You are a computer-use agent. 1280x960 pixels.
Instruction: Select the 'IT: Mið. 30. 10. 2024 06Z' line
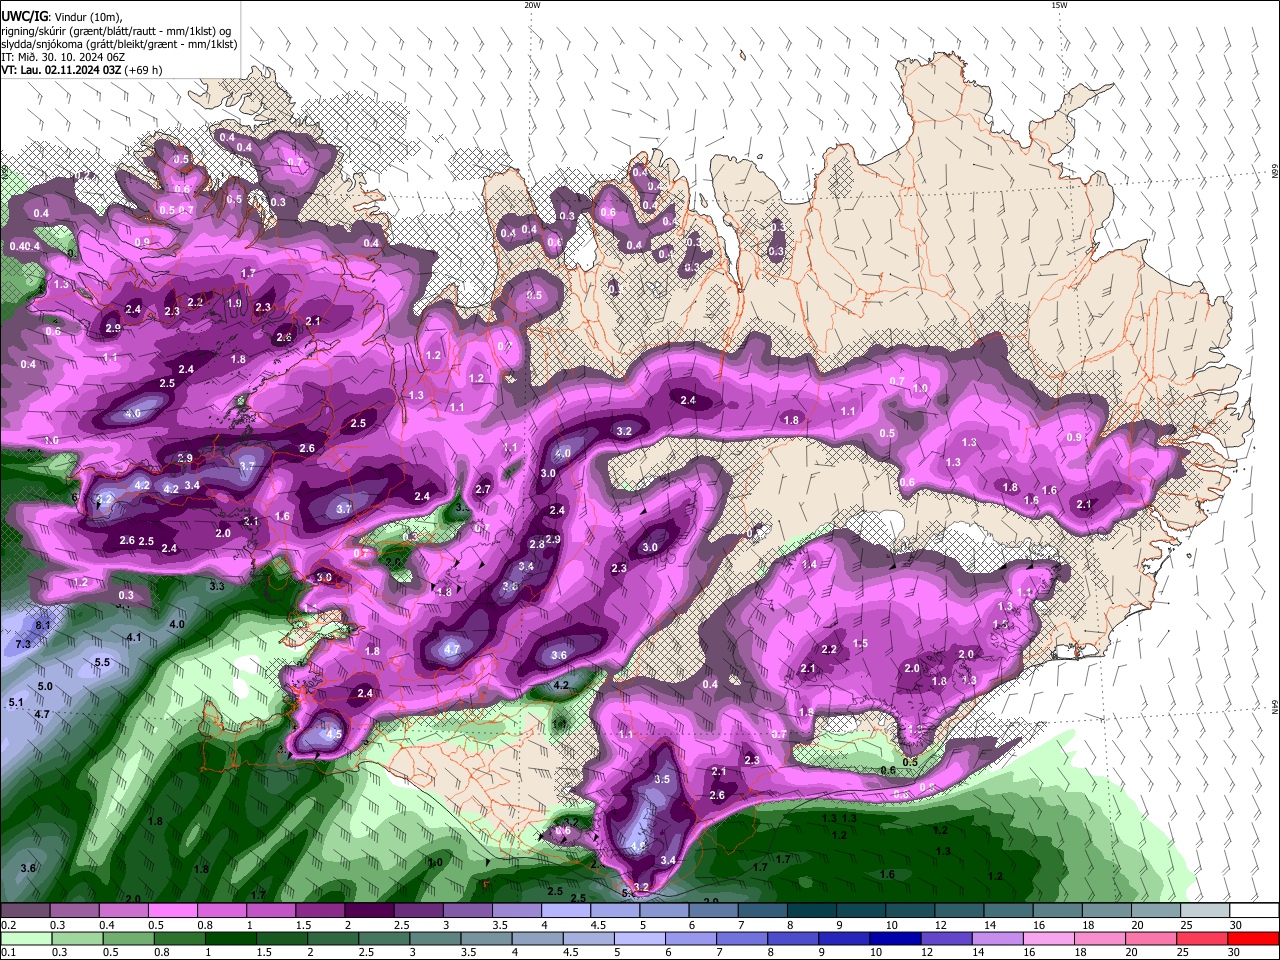click(x=63, y=57)
